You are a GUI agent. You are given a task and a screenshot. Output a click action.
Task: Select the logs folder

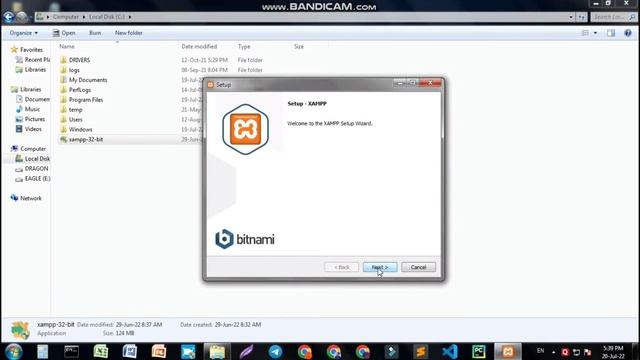pos(74,70)
